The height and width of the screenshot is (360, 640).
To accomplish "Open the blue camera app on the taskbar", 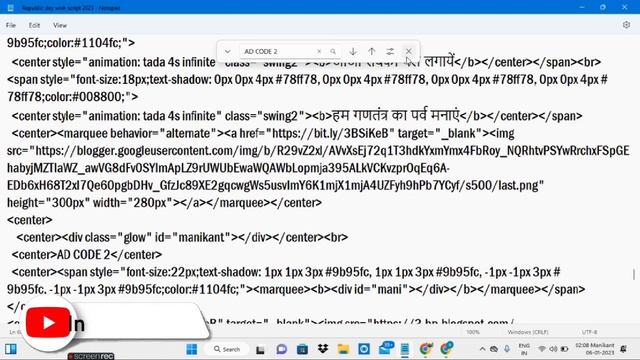I will click(364, 349).
